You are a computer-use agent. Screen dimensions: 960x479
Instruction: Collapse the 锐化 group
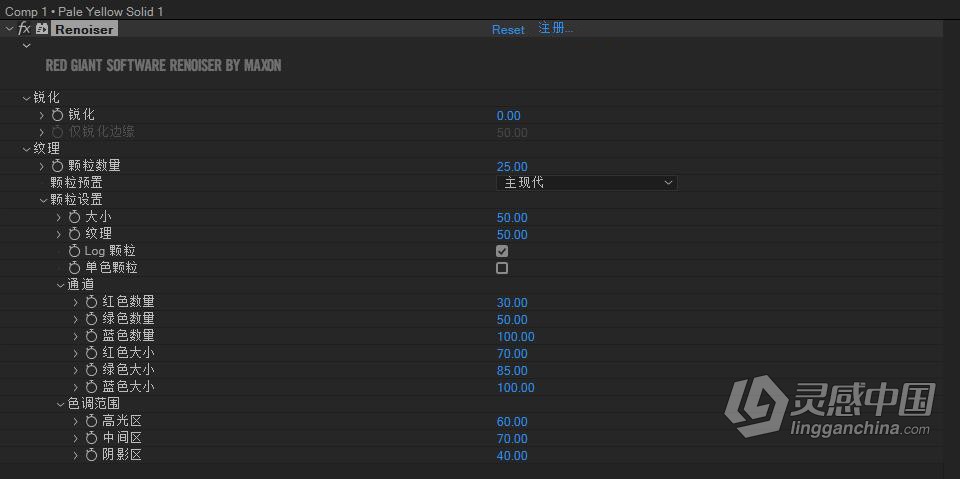point(26,98)
